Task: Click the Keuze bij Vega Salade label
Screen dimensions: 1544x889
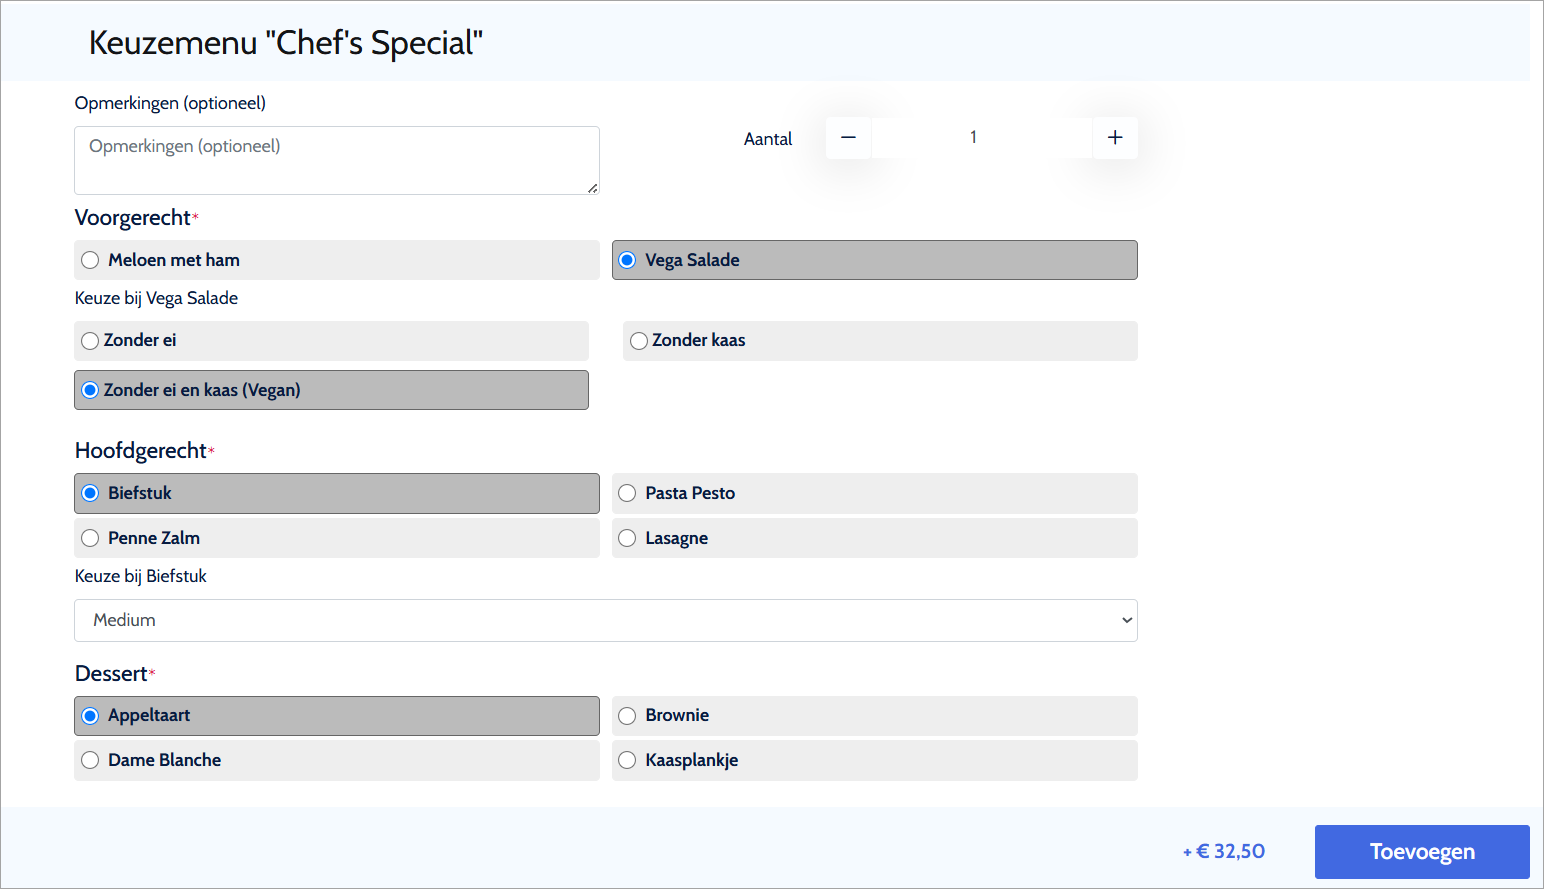Action: pos(156,298)
